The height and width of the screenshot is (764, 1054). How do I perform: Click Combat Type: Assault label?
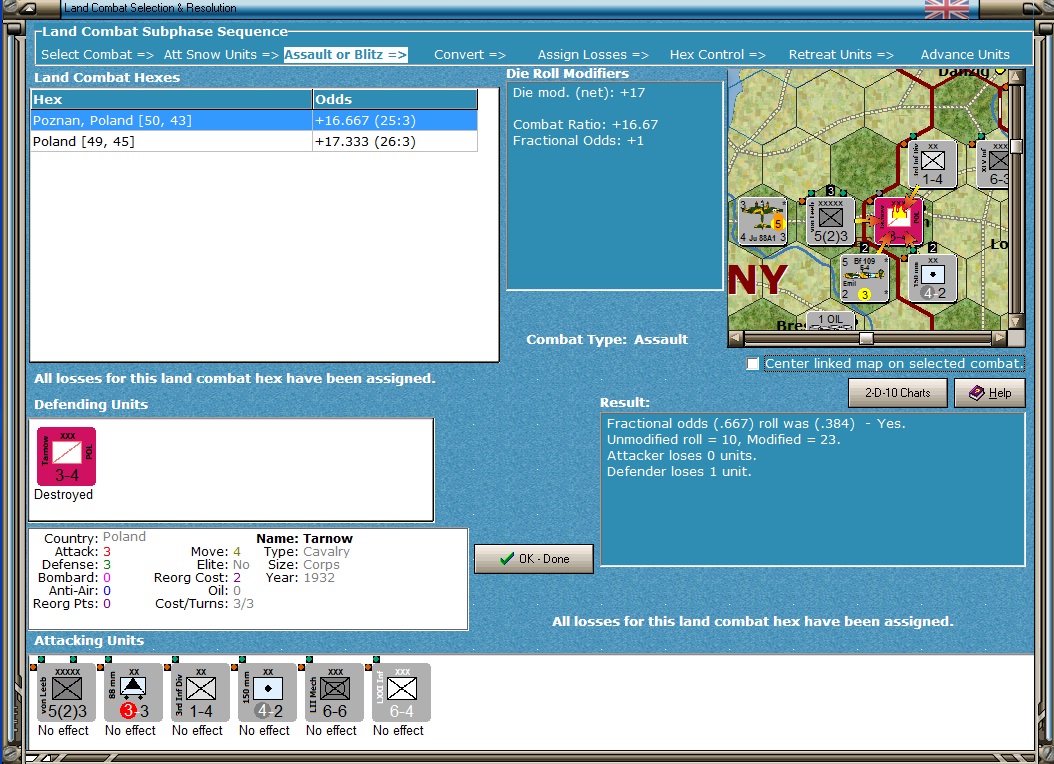pyautogui.click(x=607, y=339)
